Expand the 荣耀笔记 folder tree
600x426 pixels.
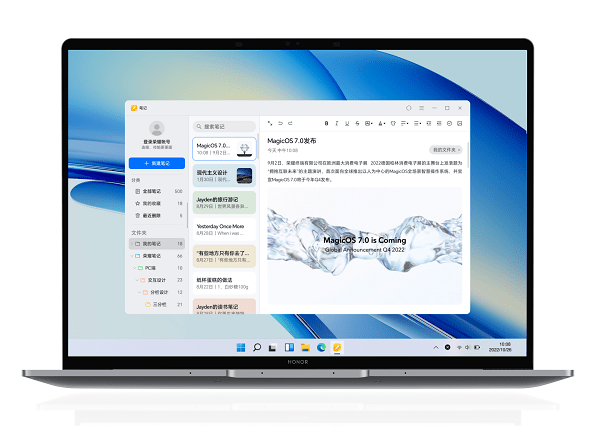tap(133, 255)
